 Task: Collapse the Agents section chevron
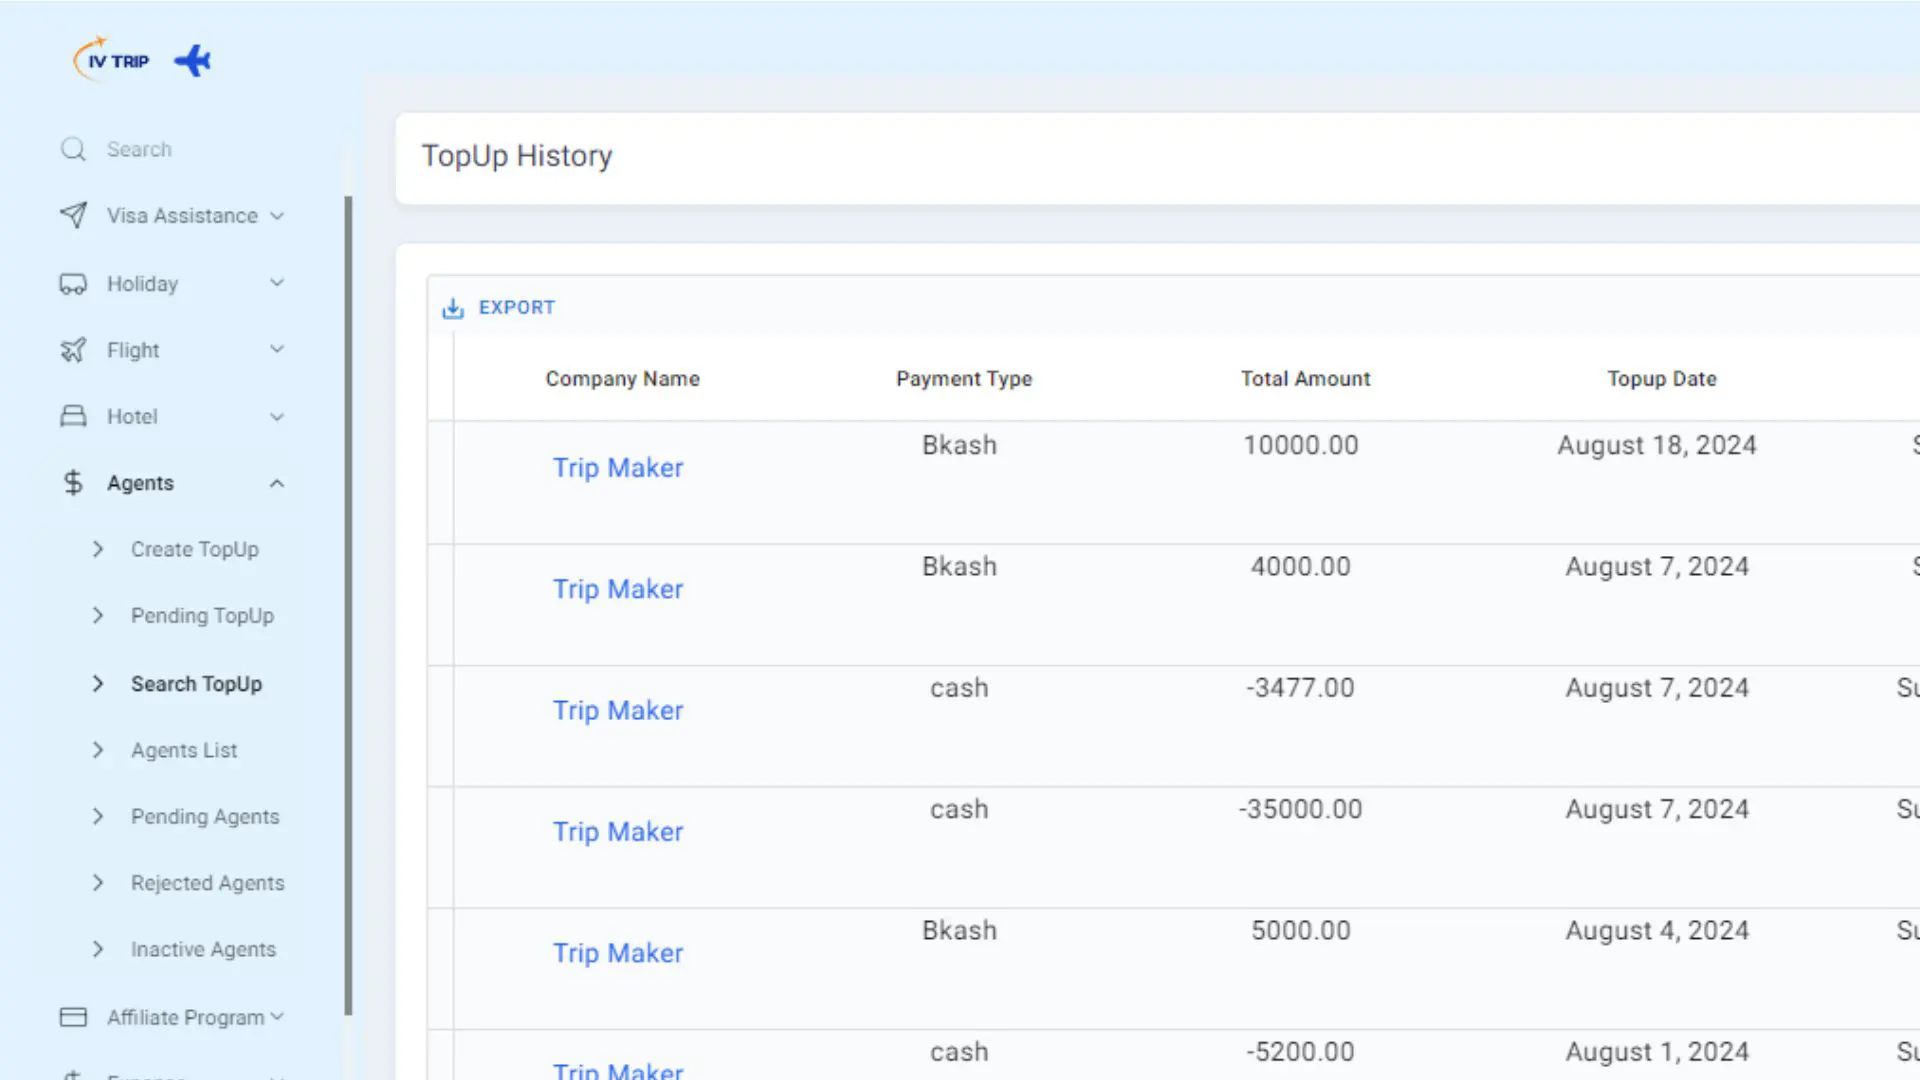[x=277, y=484]
